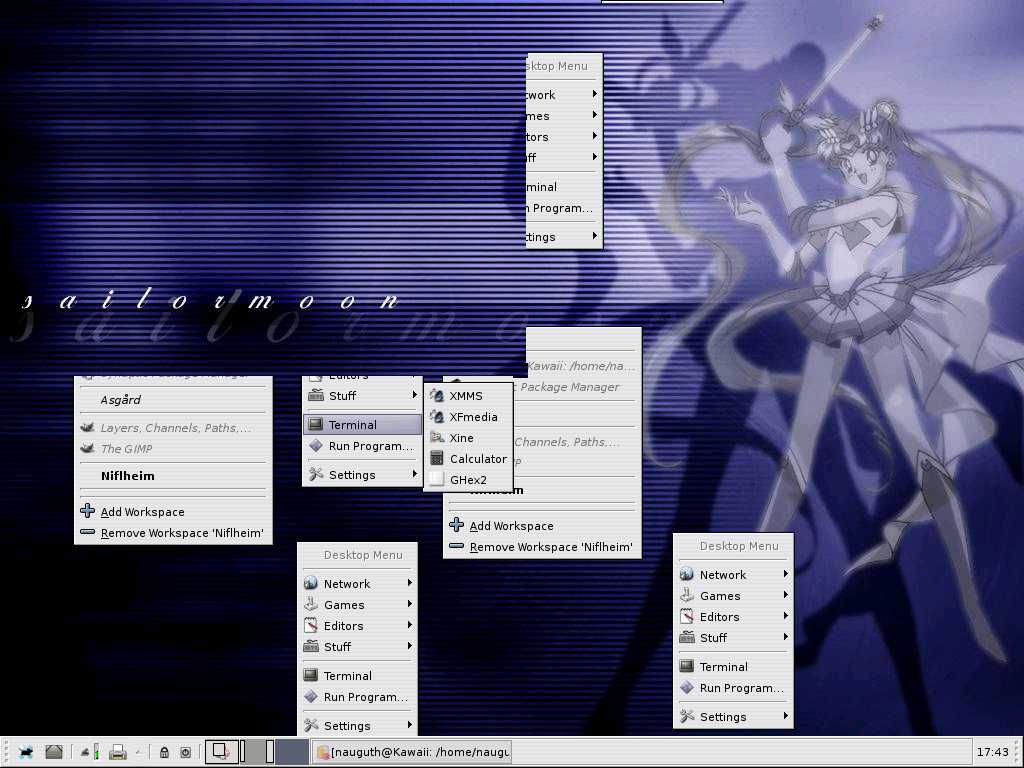Image resolution: width=1024 pixels, height=768 pixels.
Task: Open the small arrow next to the printer launcher
Action: 137,752
